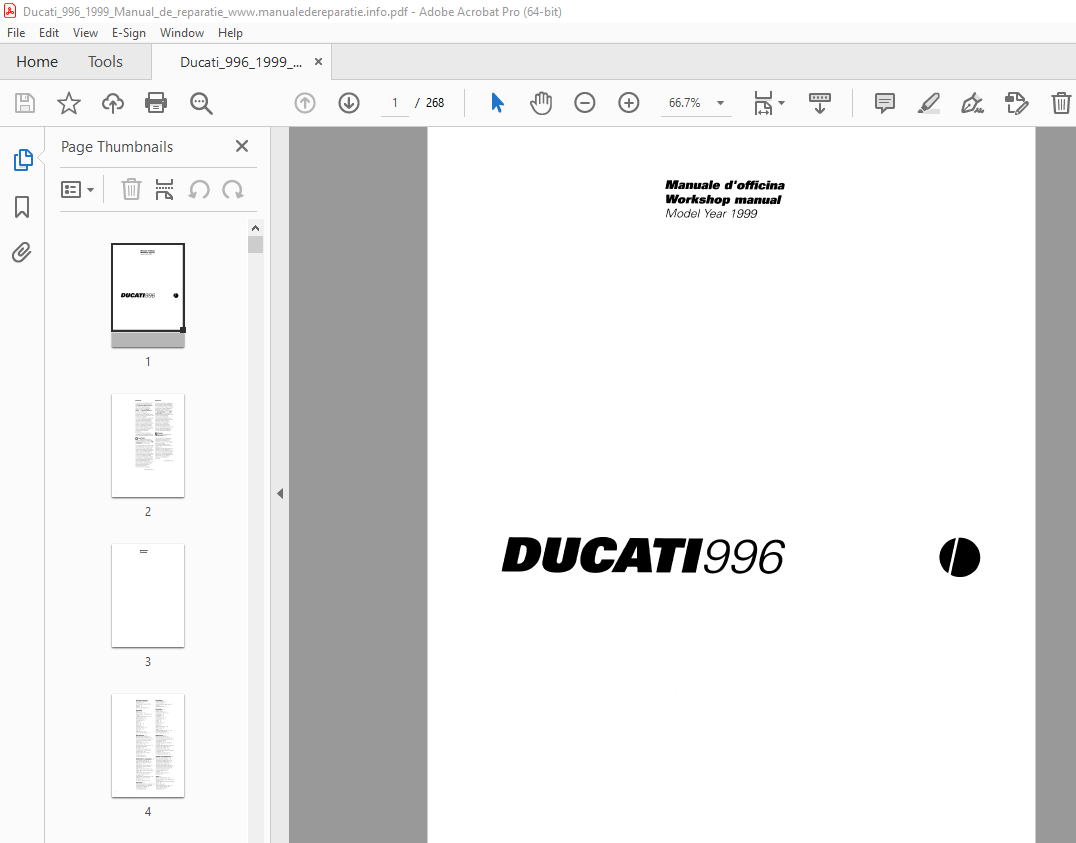Click thumbnails scrollbar up arrow
The width and height of the screenshot is (1076, 843).
point(255,228)
